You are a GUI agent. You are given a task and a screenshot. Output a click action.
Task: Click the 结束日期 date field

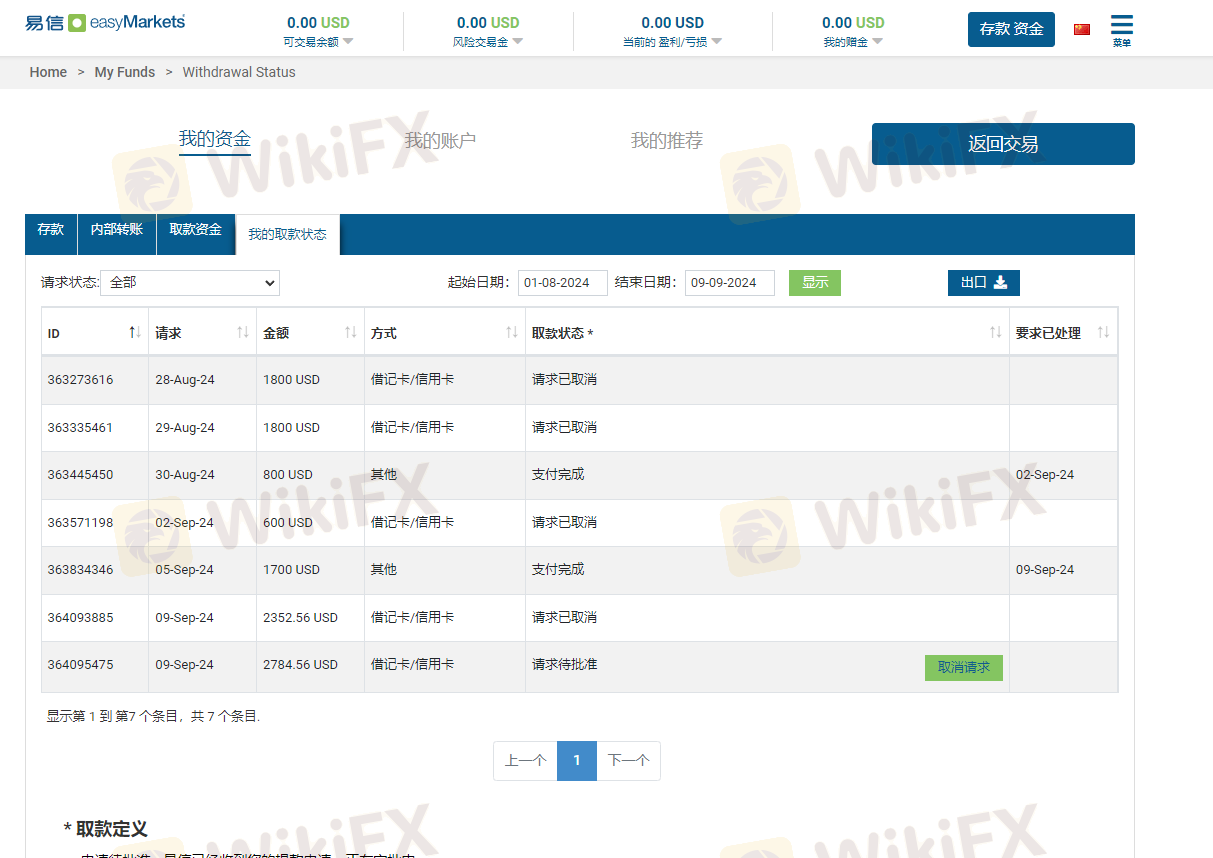tap(730, 283)
